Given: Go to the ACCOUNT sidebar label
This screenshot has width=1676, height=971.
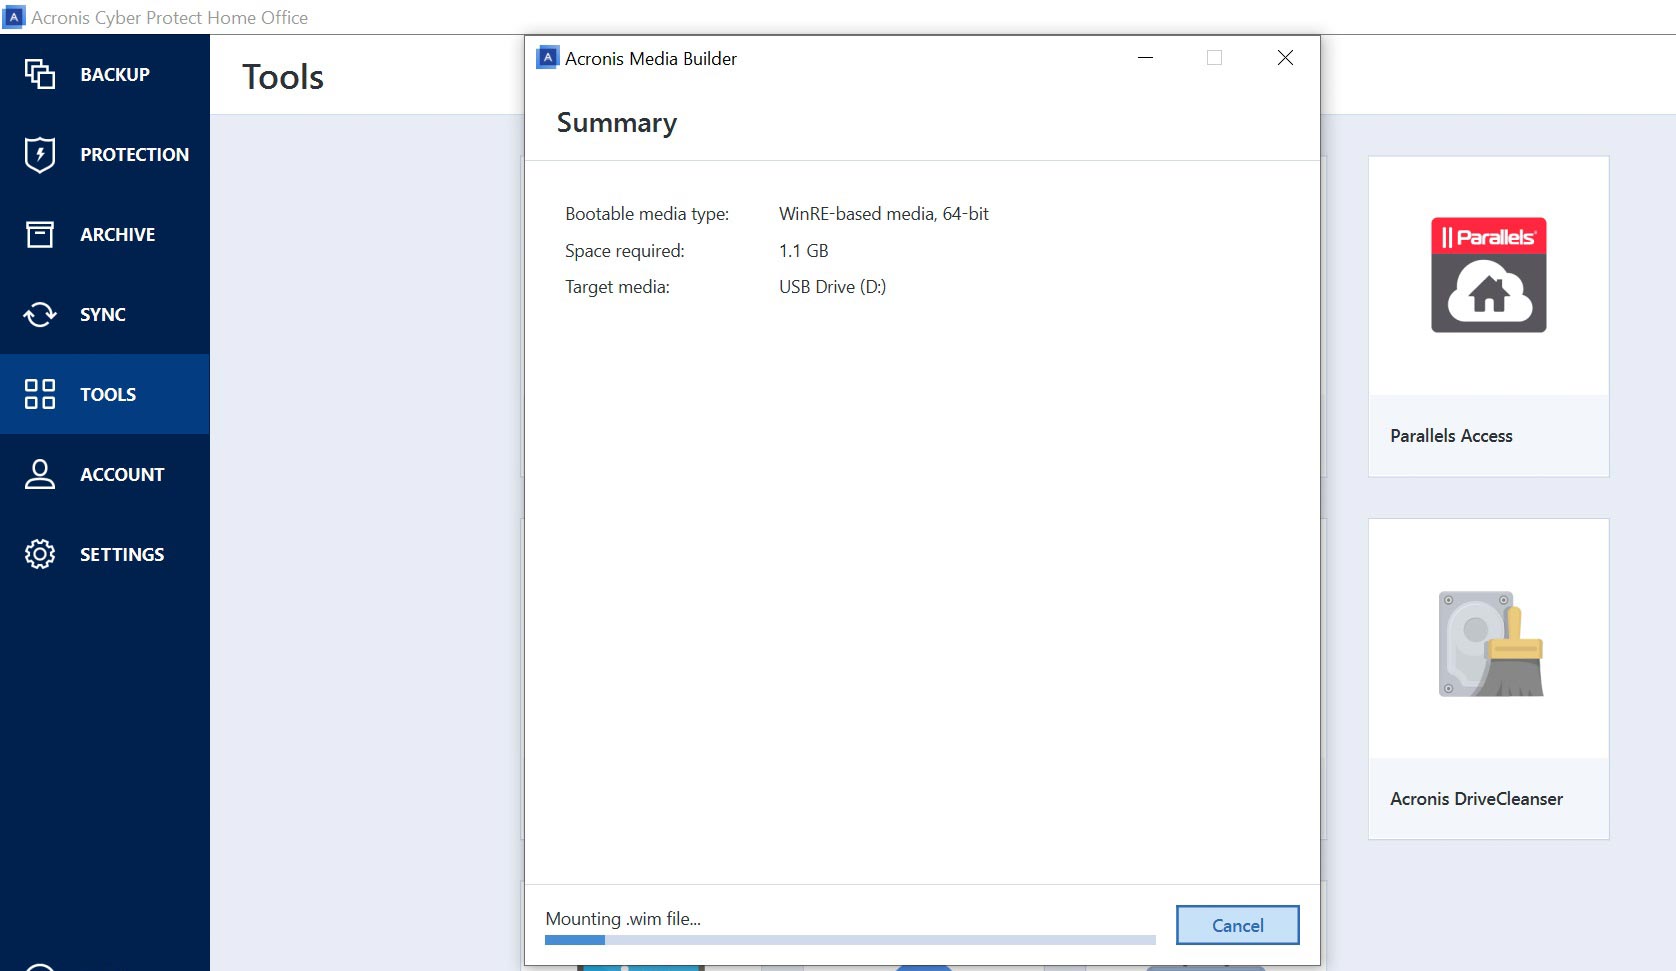Looking at the screenshot, I should (122, 474).
